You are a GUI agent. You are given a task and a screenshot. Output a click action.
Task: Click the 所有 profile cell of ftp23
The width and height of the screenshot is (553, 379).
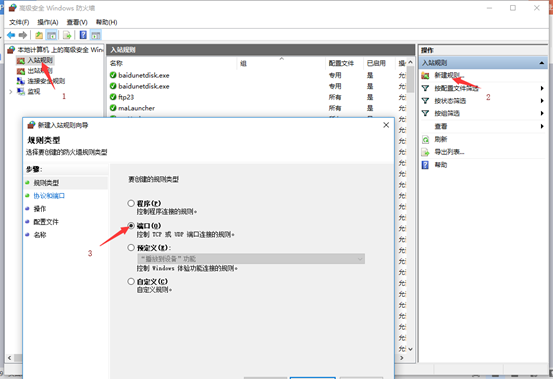335,97
